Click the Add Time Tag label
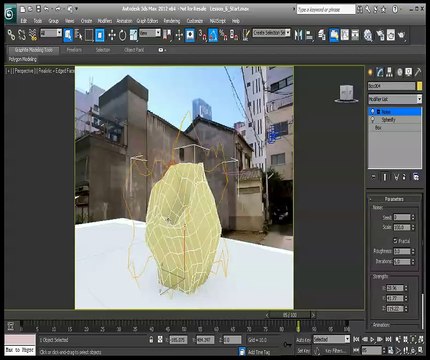This screenshot has height=360, width=430. [x=259, y=352]
